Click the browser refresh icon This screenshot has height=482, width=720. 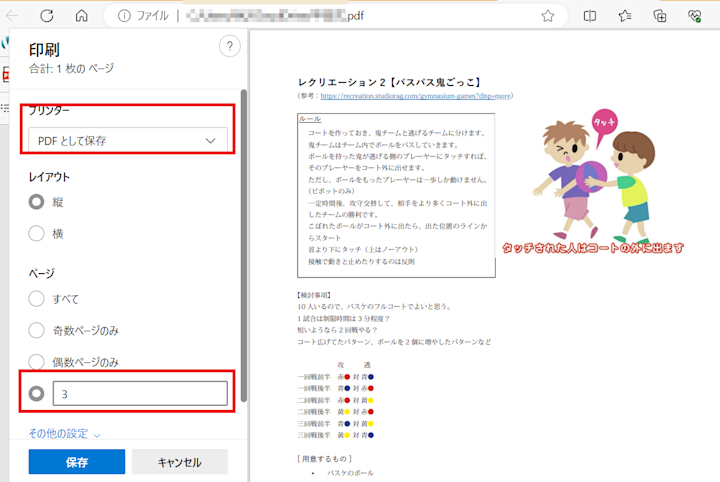47,16
